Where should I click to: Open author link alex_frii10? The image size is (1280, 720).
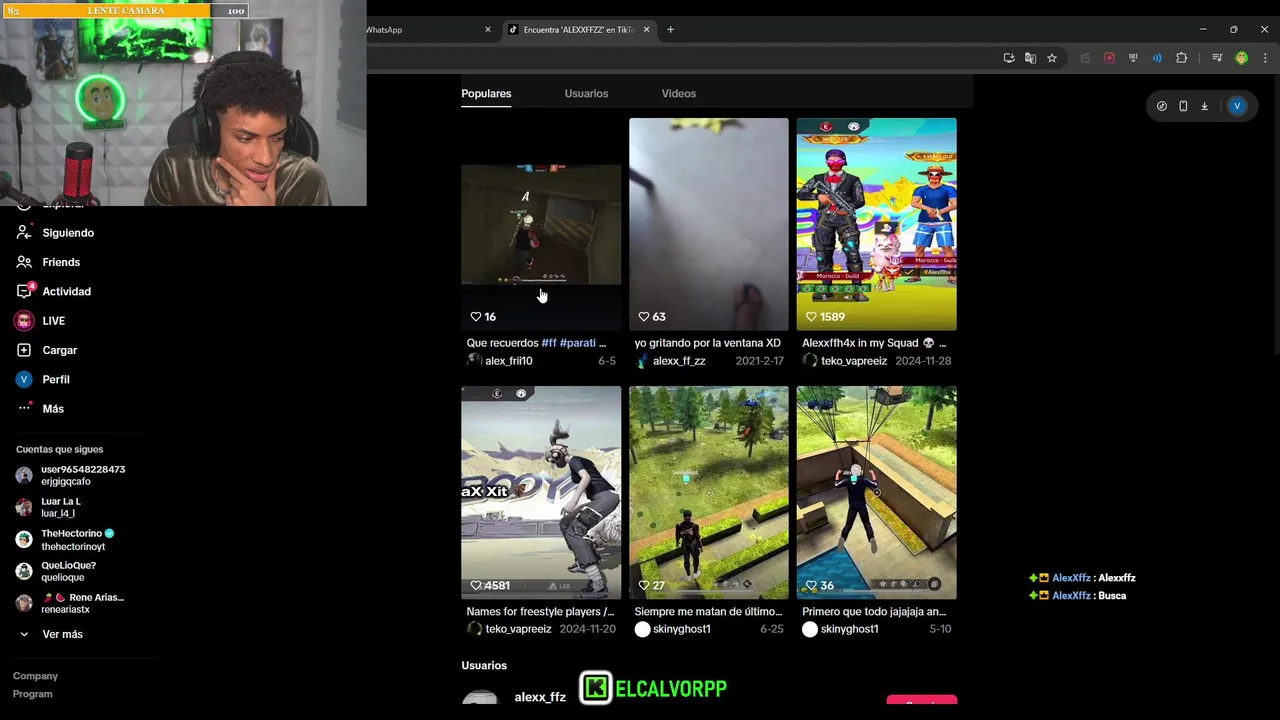tap(508, 361)
